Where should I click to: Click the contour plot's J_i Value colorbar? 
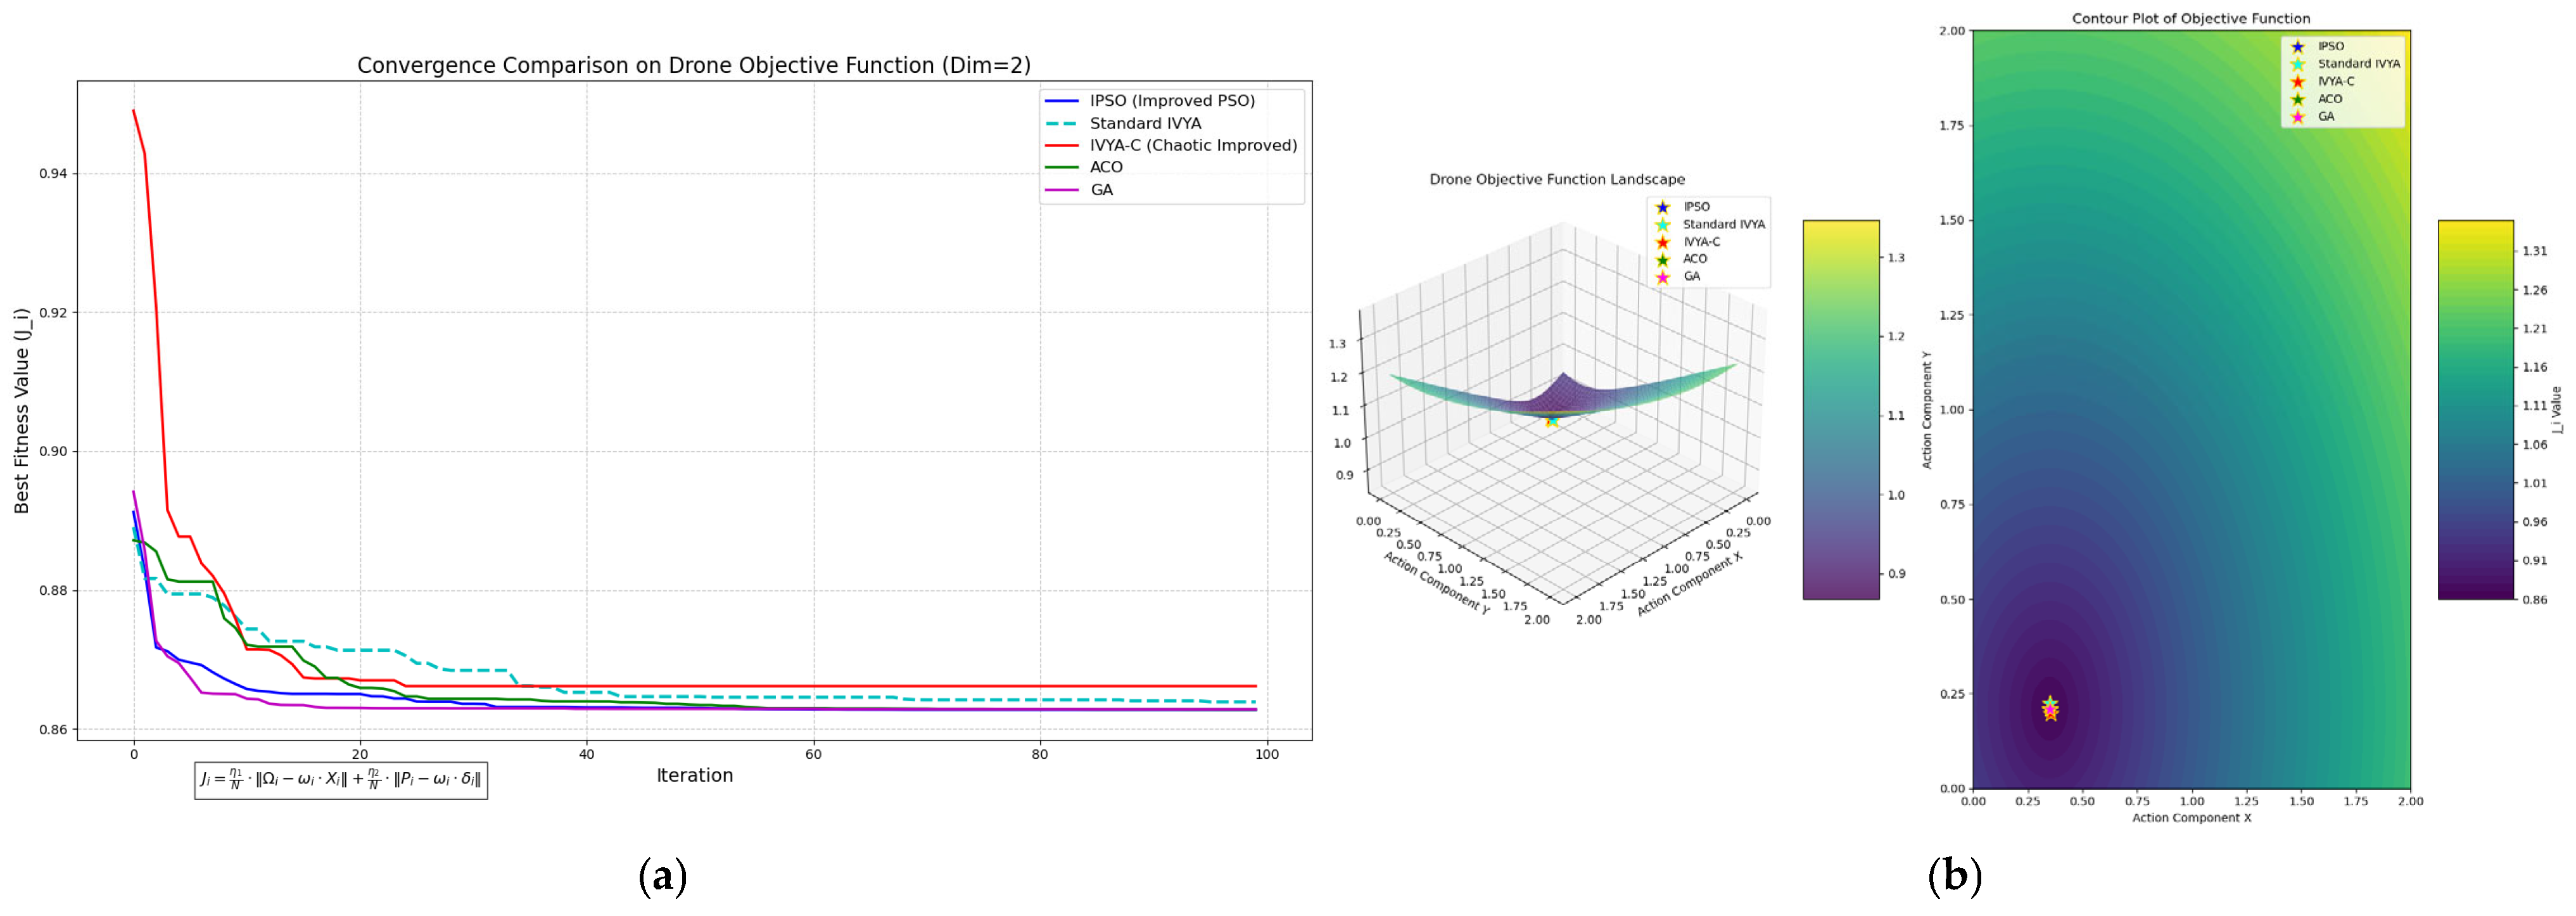pyautogui.click(x=2475, y=410)
